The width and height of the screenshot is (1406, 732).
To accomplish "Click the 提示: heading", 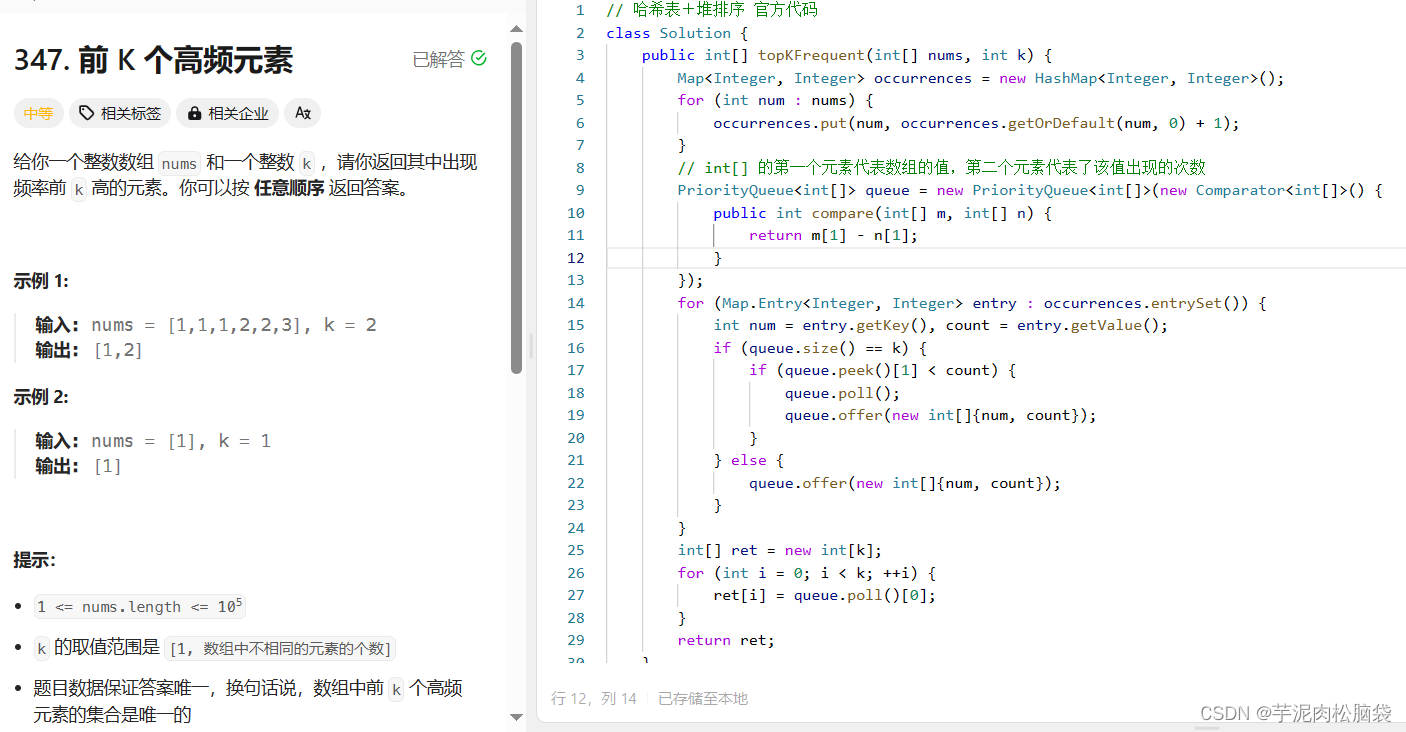I will click(x=35, y=560).
